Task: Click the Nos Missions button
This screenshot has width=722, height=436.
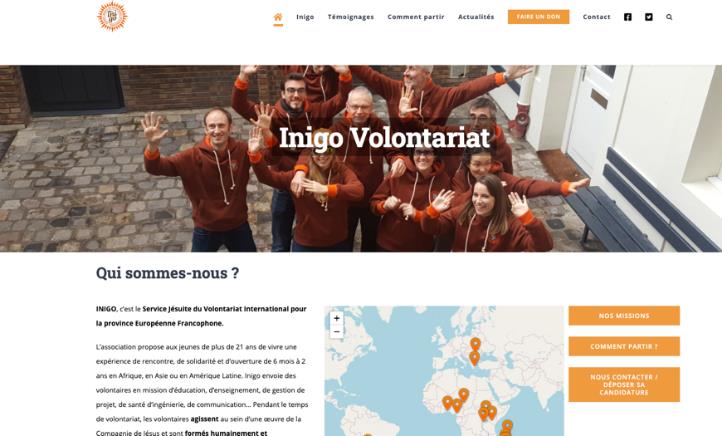Action: coord(624,316)
